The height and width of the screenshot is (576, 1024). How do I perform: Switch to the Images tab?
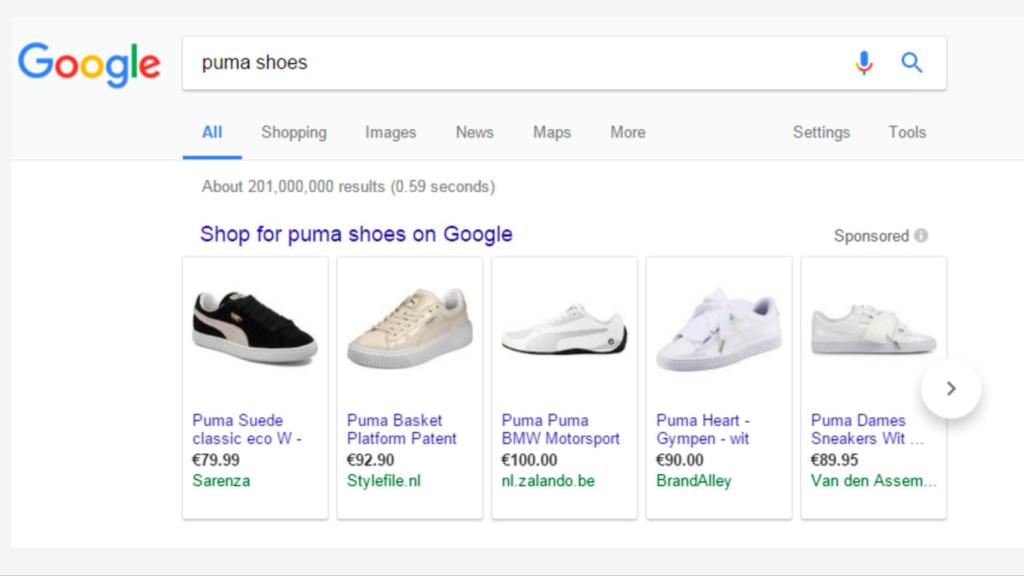pyautogui.click(x=390, y=132)
